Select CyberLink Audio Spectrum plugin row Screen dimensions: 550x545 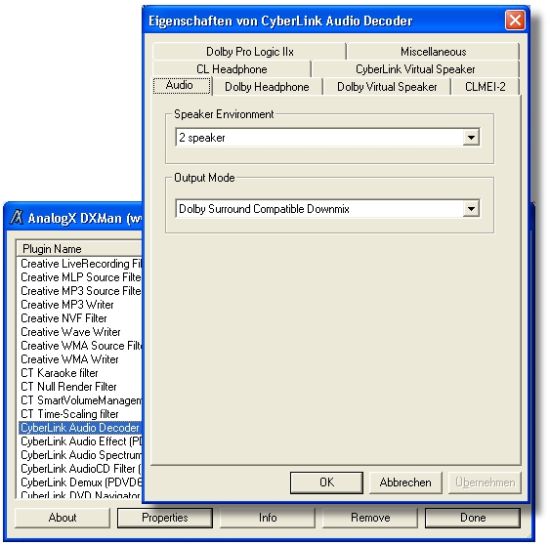pos(80,455)
